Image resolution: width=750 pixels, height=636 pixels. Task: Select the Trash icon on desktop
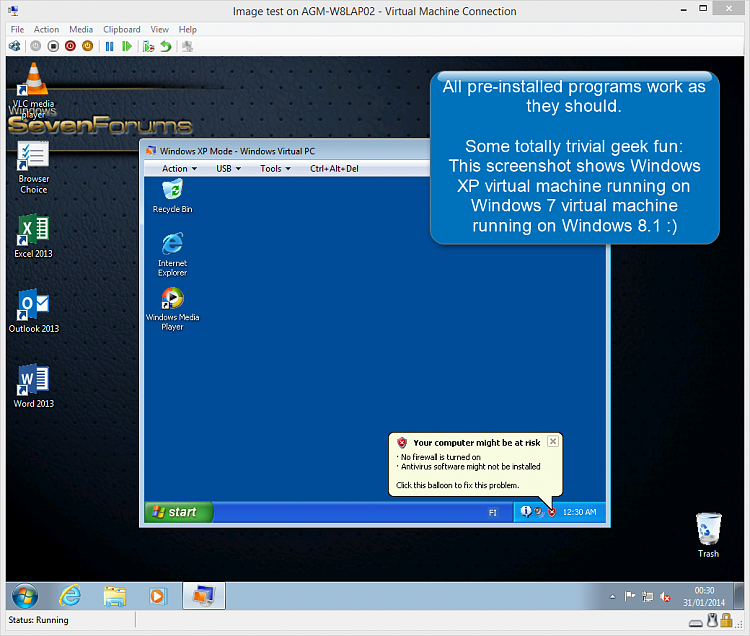point(708,535)
